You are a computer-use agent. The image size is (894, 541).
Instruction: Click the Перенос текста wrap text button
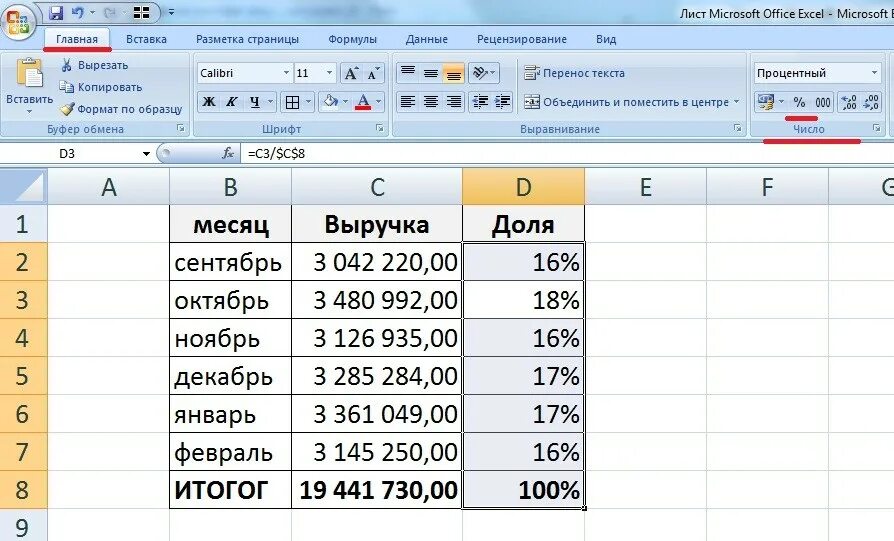click(575, 73)
